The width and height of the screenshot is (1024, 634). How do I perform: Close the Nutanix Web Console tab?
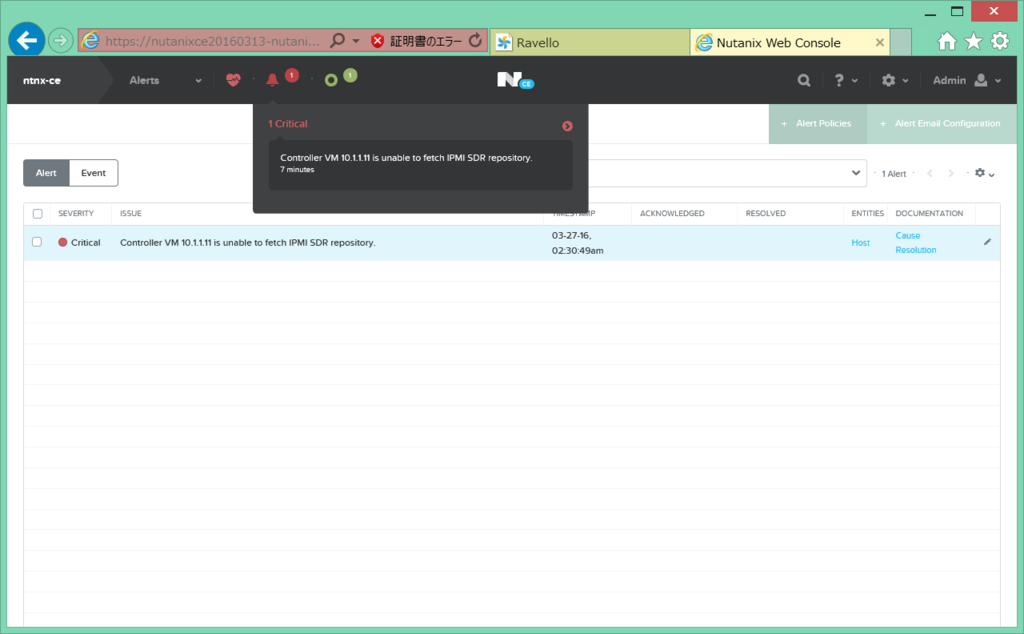tap(880, 42)
